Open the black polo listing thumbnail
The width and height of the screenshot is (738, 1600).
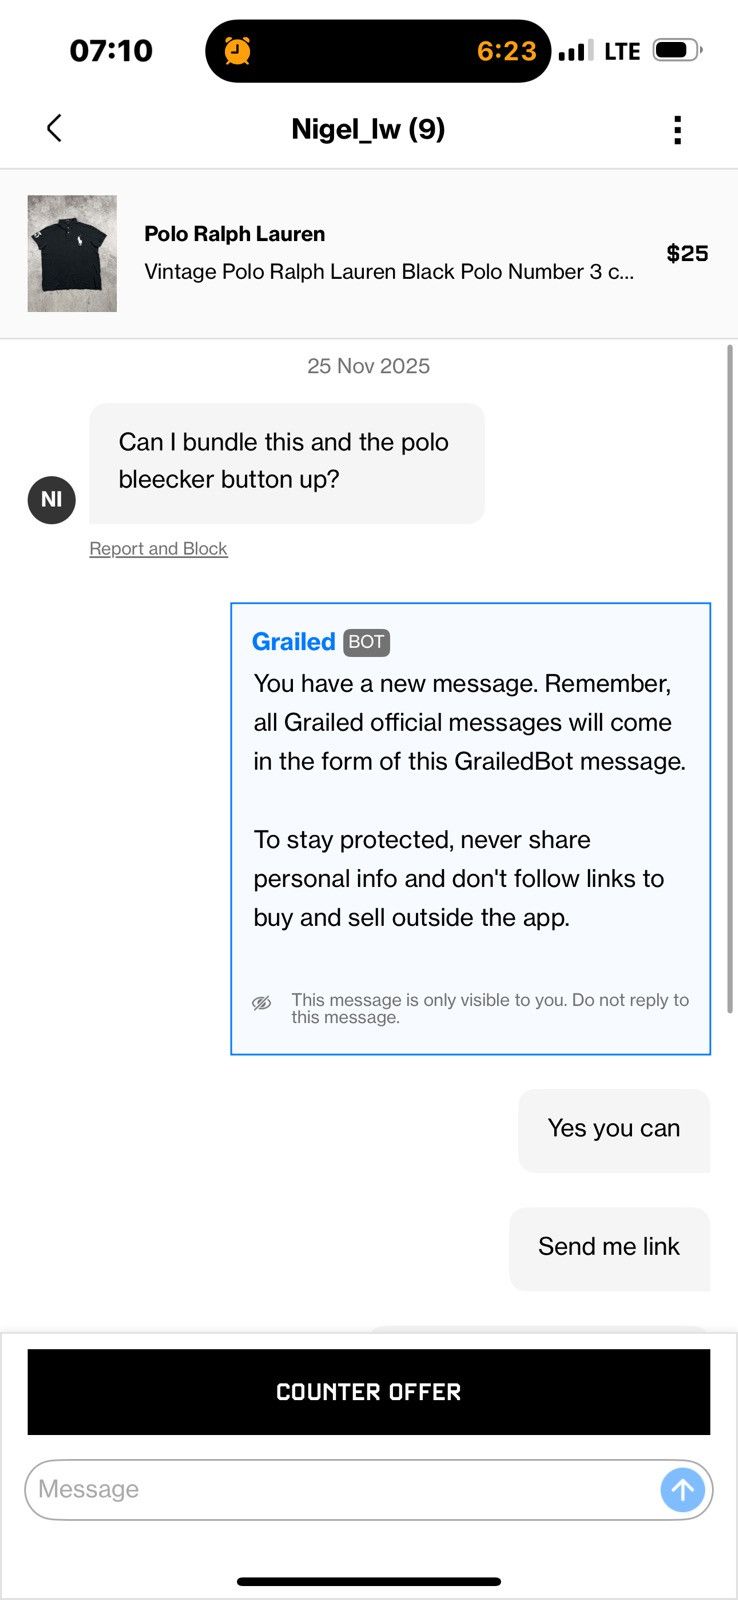72,254
